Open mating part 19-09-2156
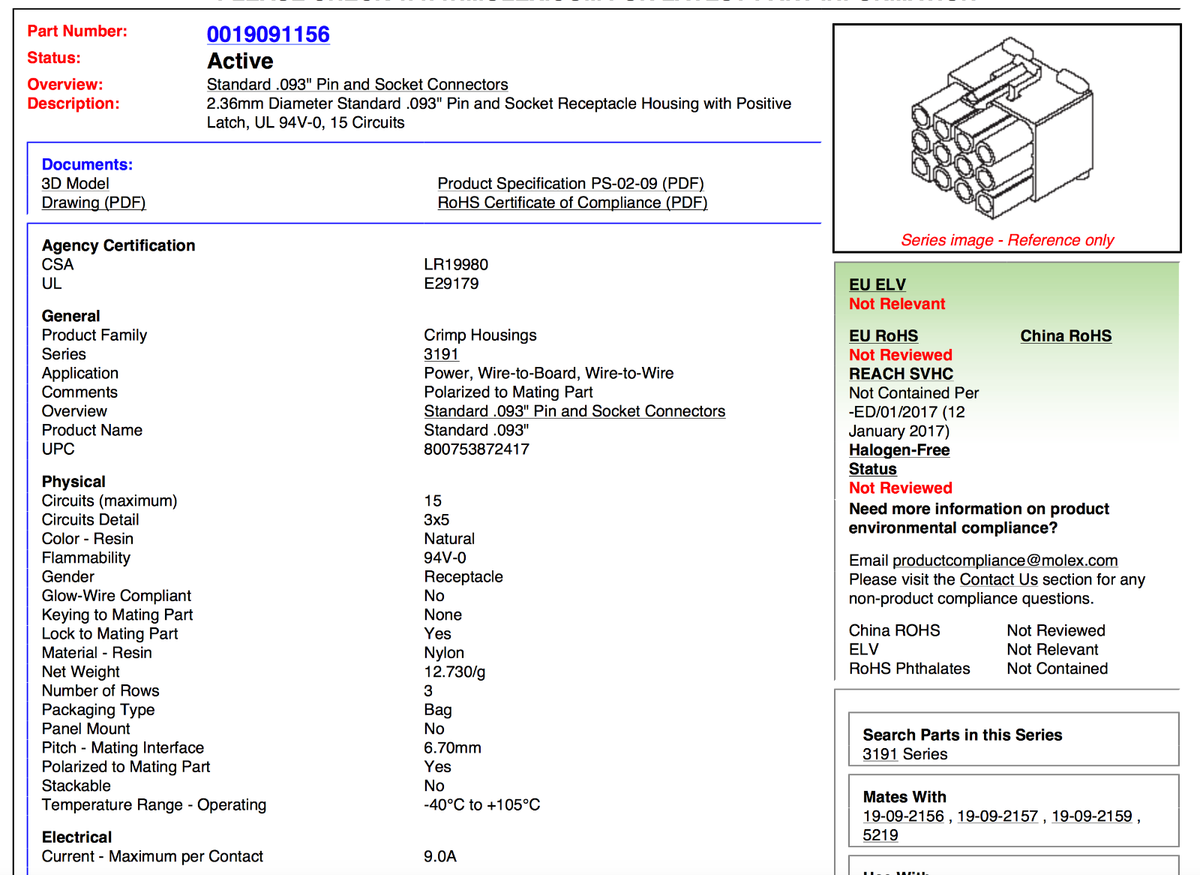Image resolution: width=1200 pixels, height=875 pixels. pyautogui.click(x=903, y=817)
